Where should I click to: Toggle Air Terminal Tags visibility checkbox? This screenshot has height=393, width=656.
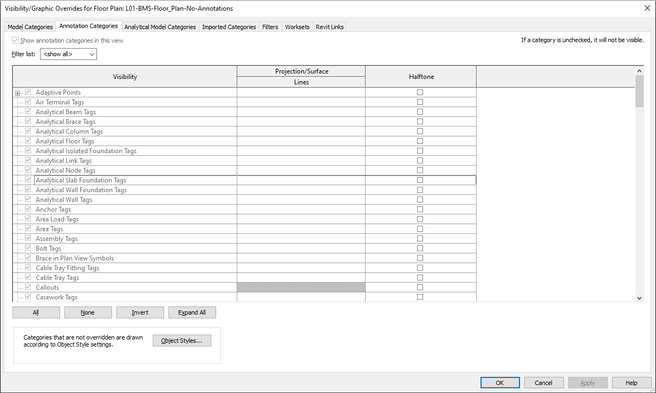click(x=28, y=102)
